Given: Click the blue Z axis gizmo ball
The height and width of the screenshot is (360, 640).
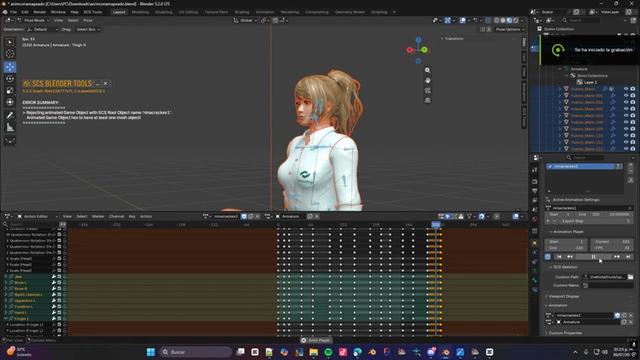Looking at the screenshot, I should (418, 40).
